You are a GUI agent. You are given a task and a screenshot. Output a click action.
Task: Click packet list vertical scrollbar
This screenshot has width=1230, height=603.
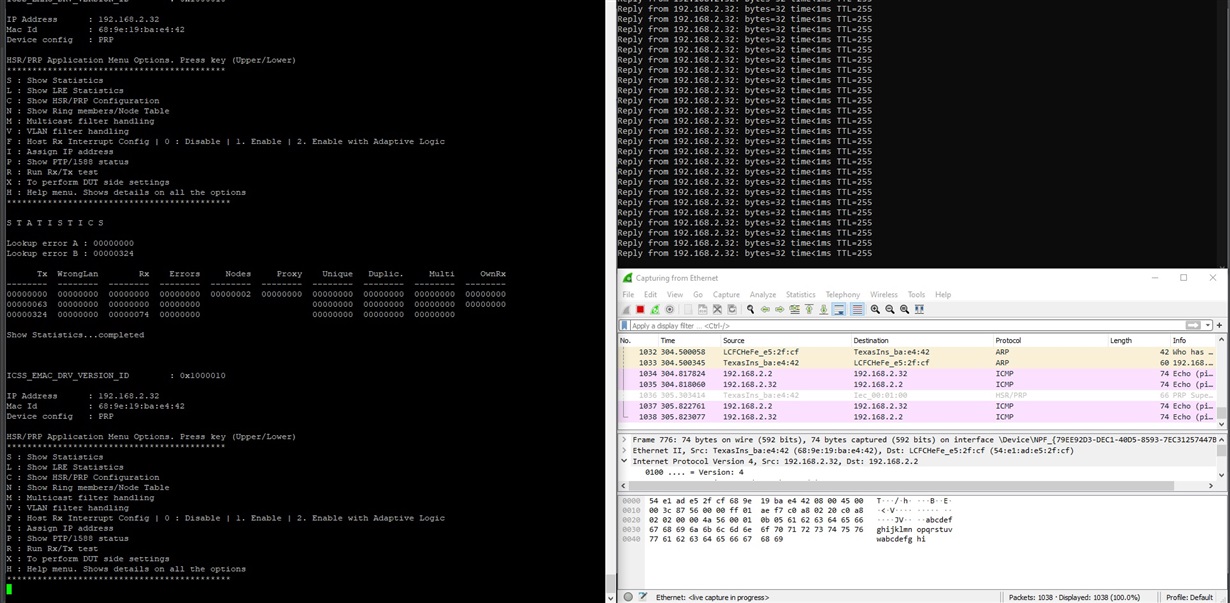coord(1220,384)
